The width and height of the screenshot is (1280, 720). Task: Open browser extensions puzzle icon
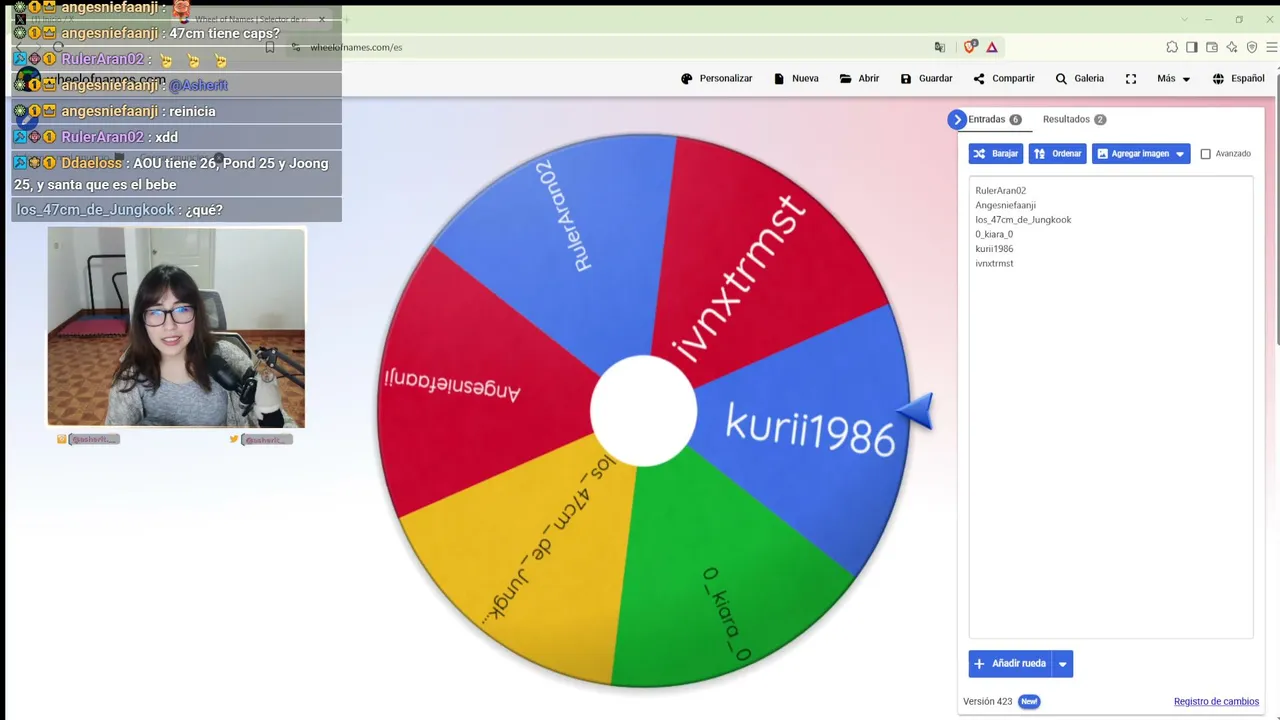tap(1172, 47)
